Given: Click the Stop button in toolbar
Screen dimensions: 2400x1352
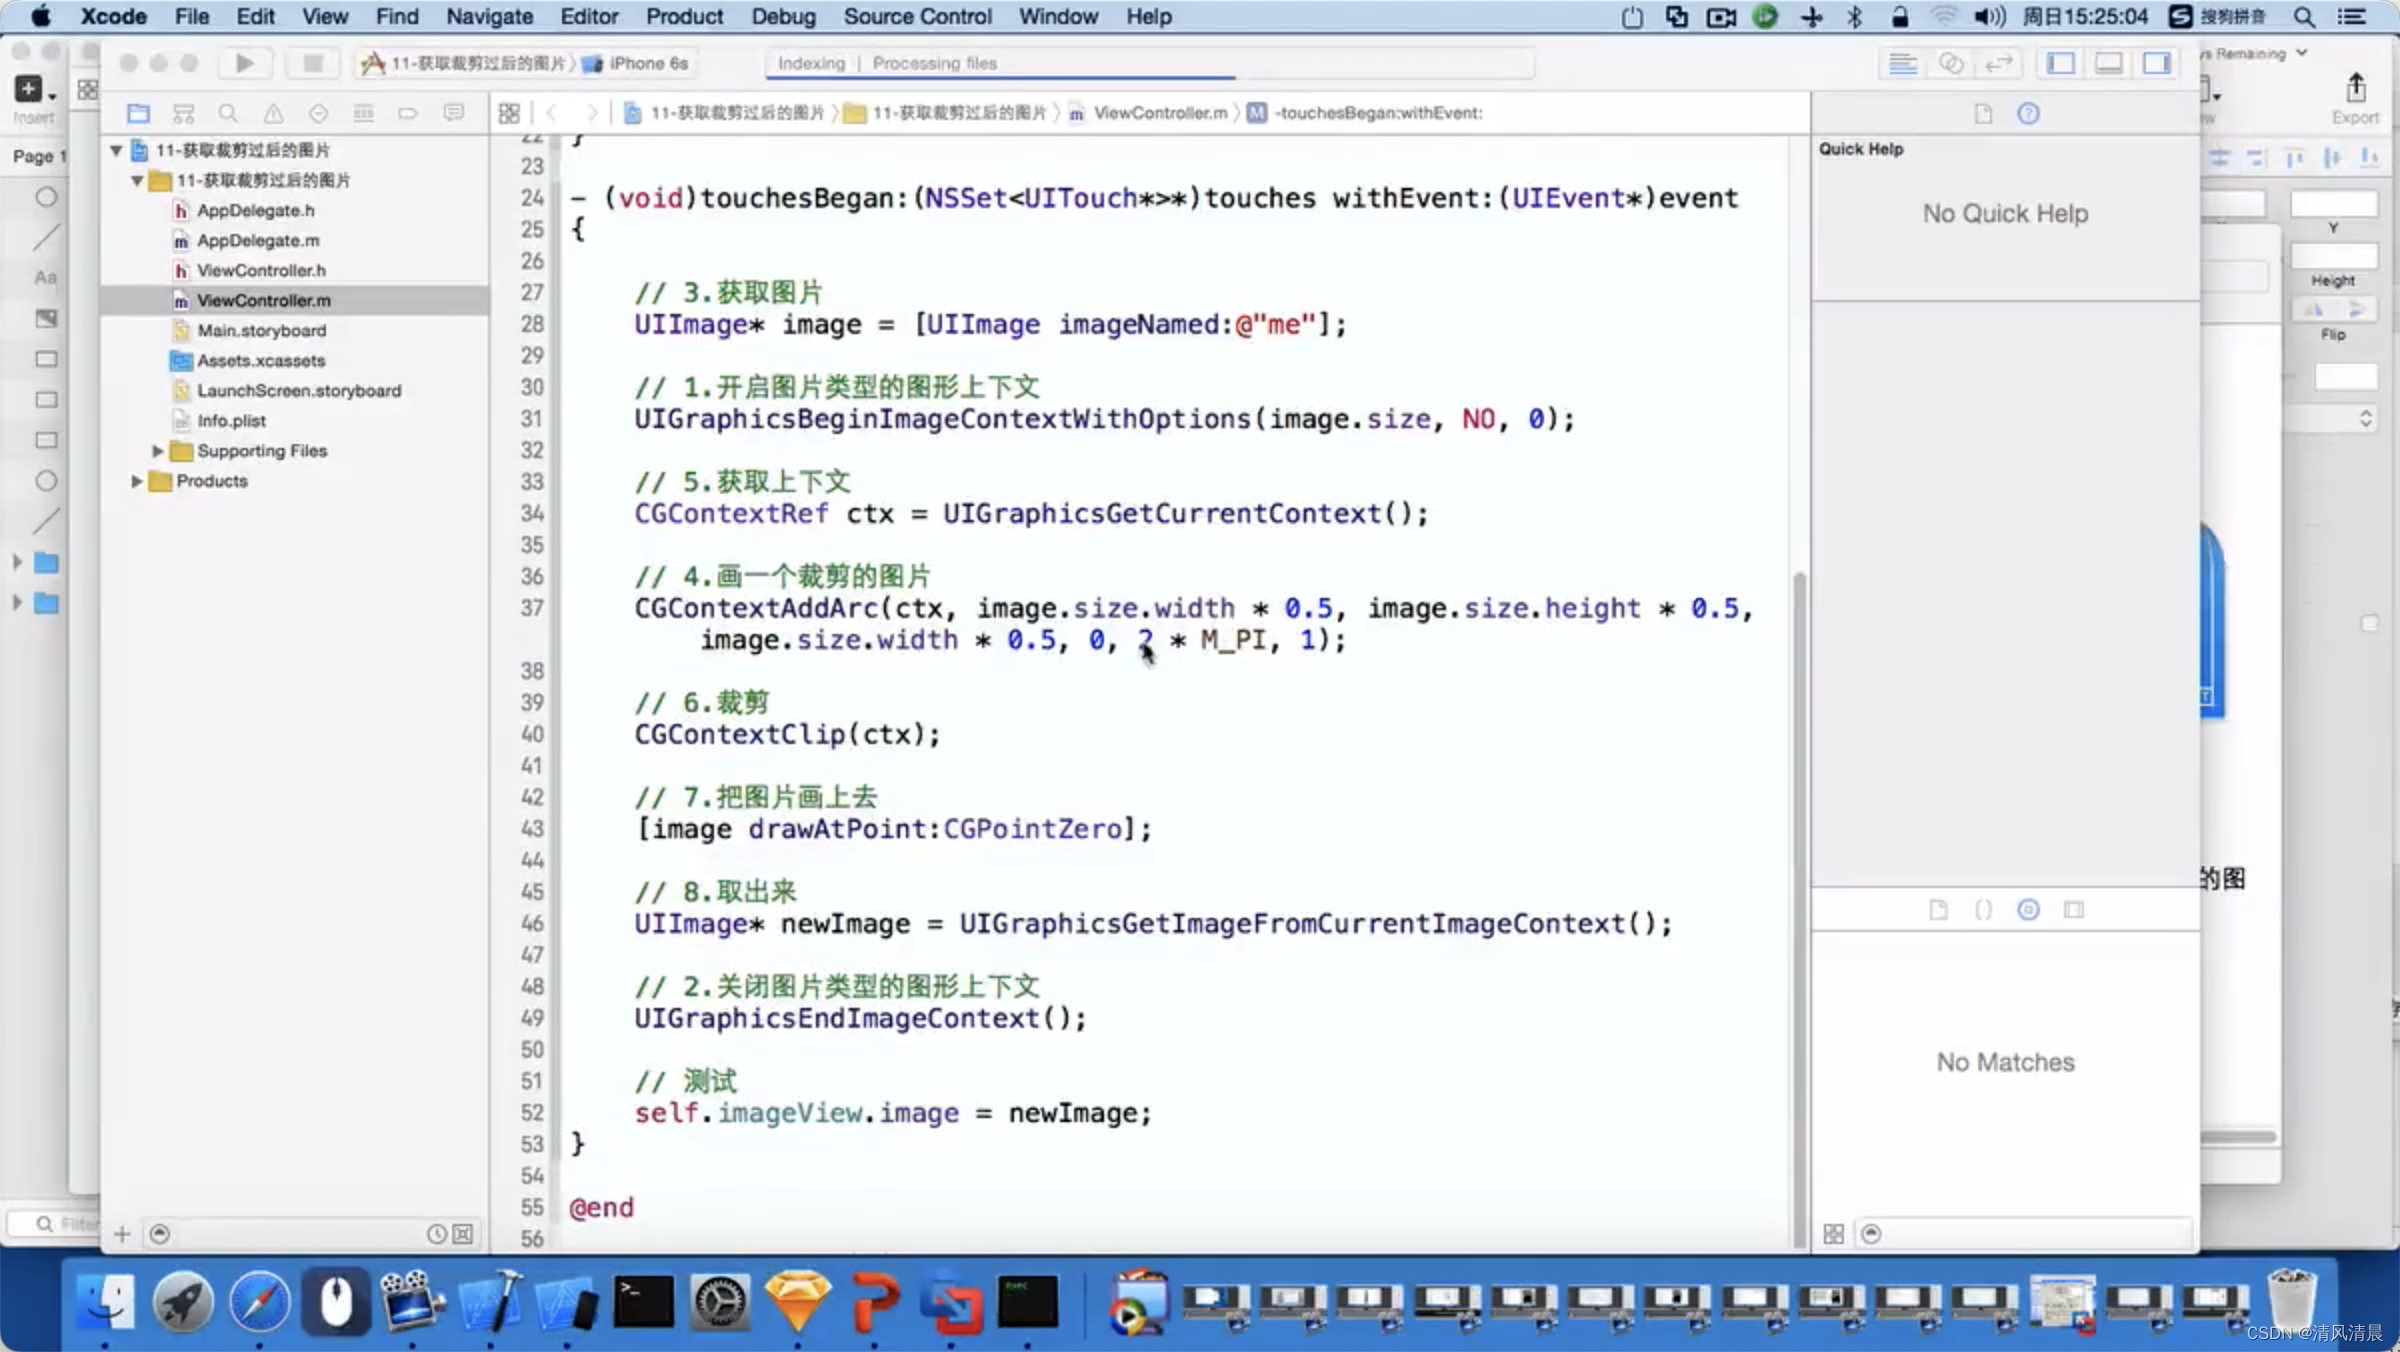Looking at the screenshot, I should [312, 63].
